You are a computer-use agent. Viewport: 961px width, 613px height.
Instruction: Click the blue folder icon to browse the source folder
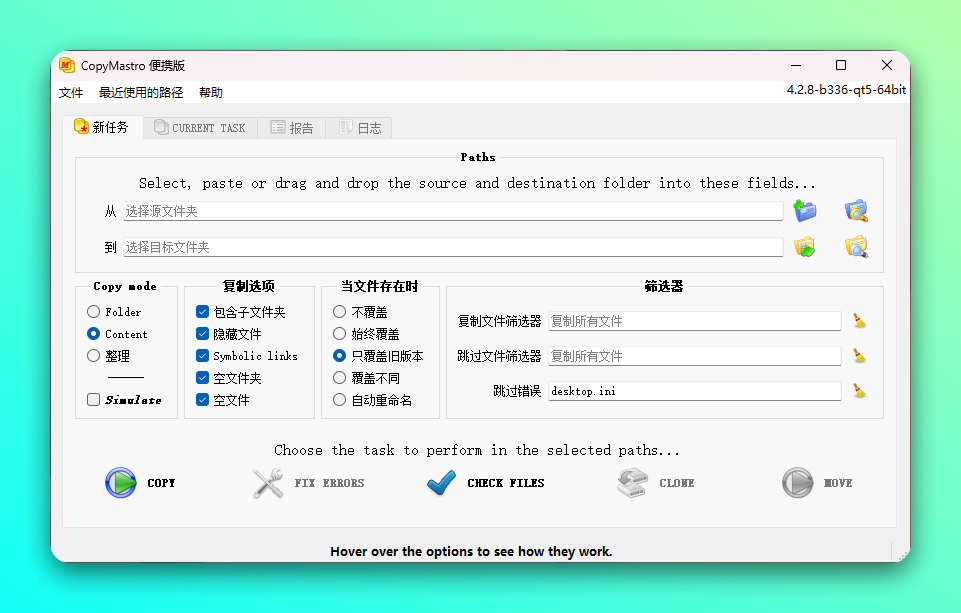[x=805, y=211]
